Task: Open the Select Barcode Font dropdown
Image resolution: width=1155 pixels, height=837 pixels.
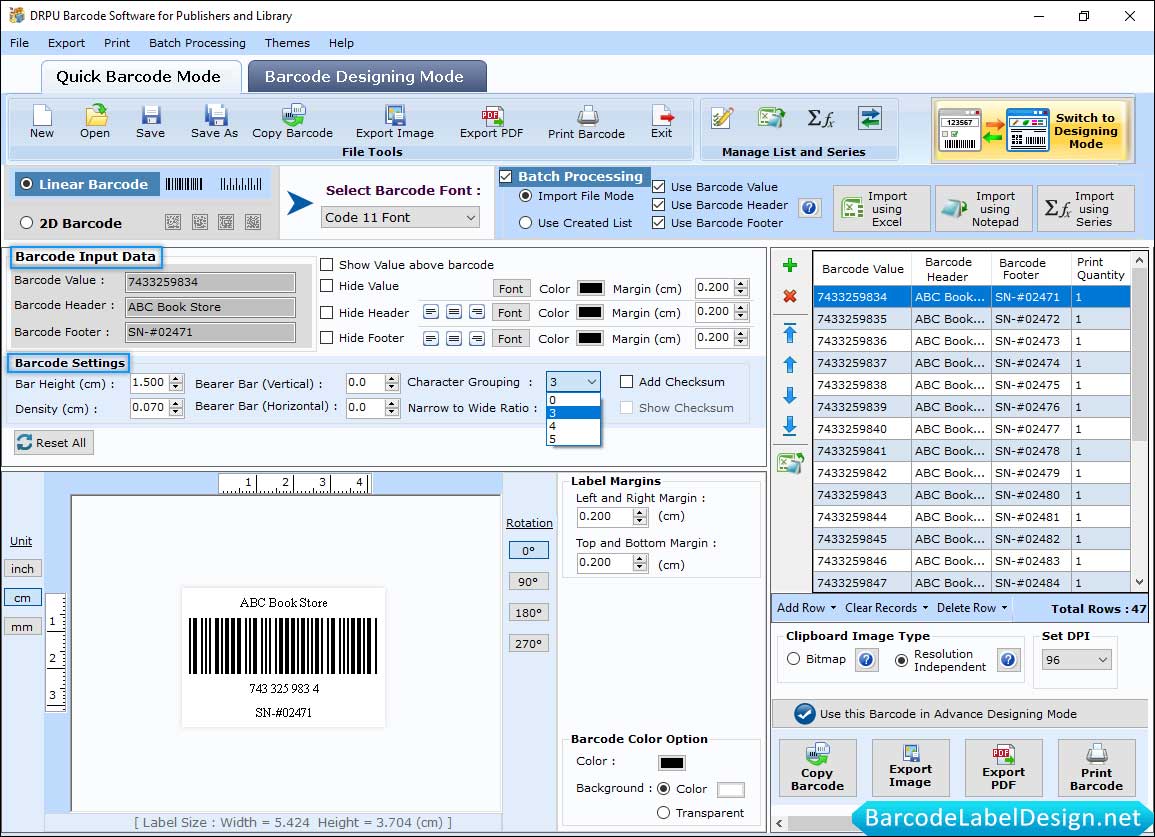Action: 401,217
